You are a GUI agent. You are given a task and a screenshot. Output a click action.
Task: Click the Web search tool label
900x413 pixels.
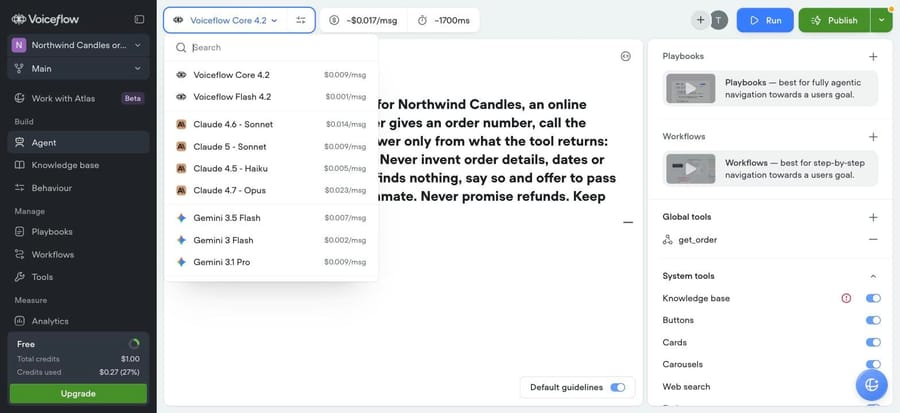(x=686, y=387)
